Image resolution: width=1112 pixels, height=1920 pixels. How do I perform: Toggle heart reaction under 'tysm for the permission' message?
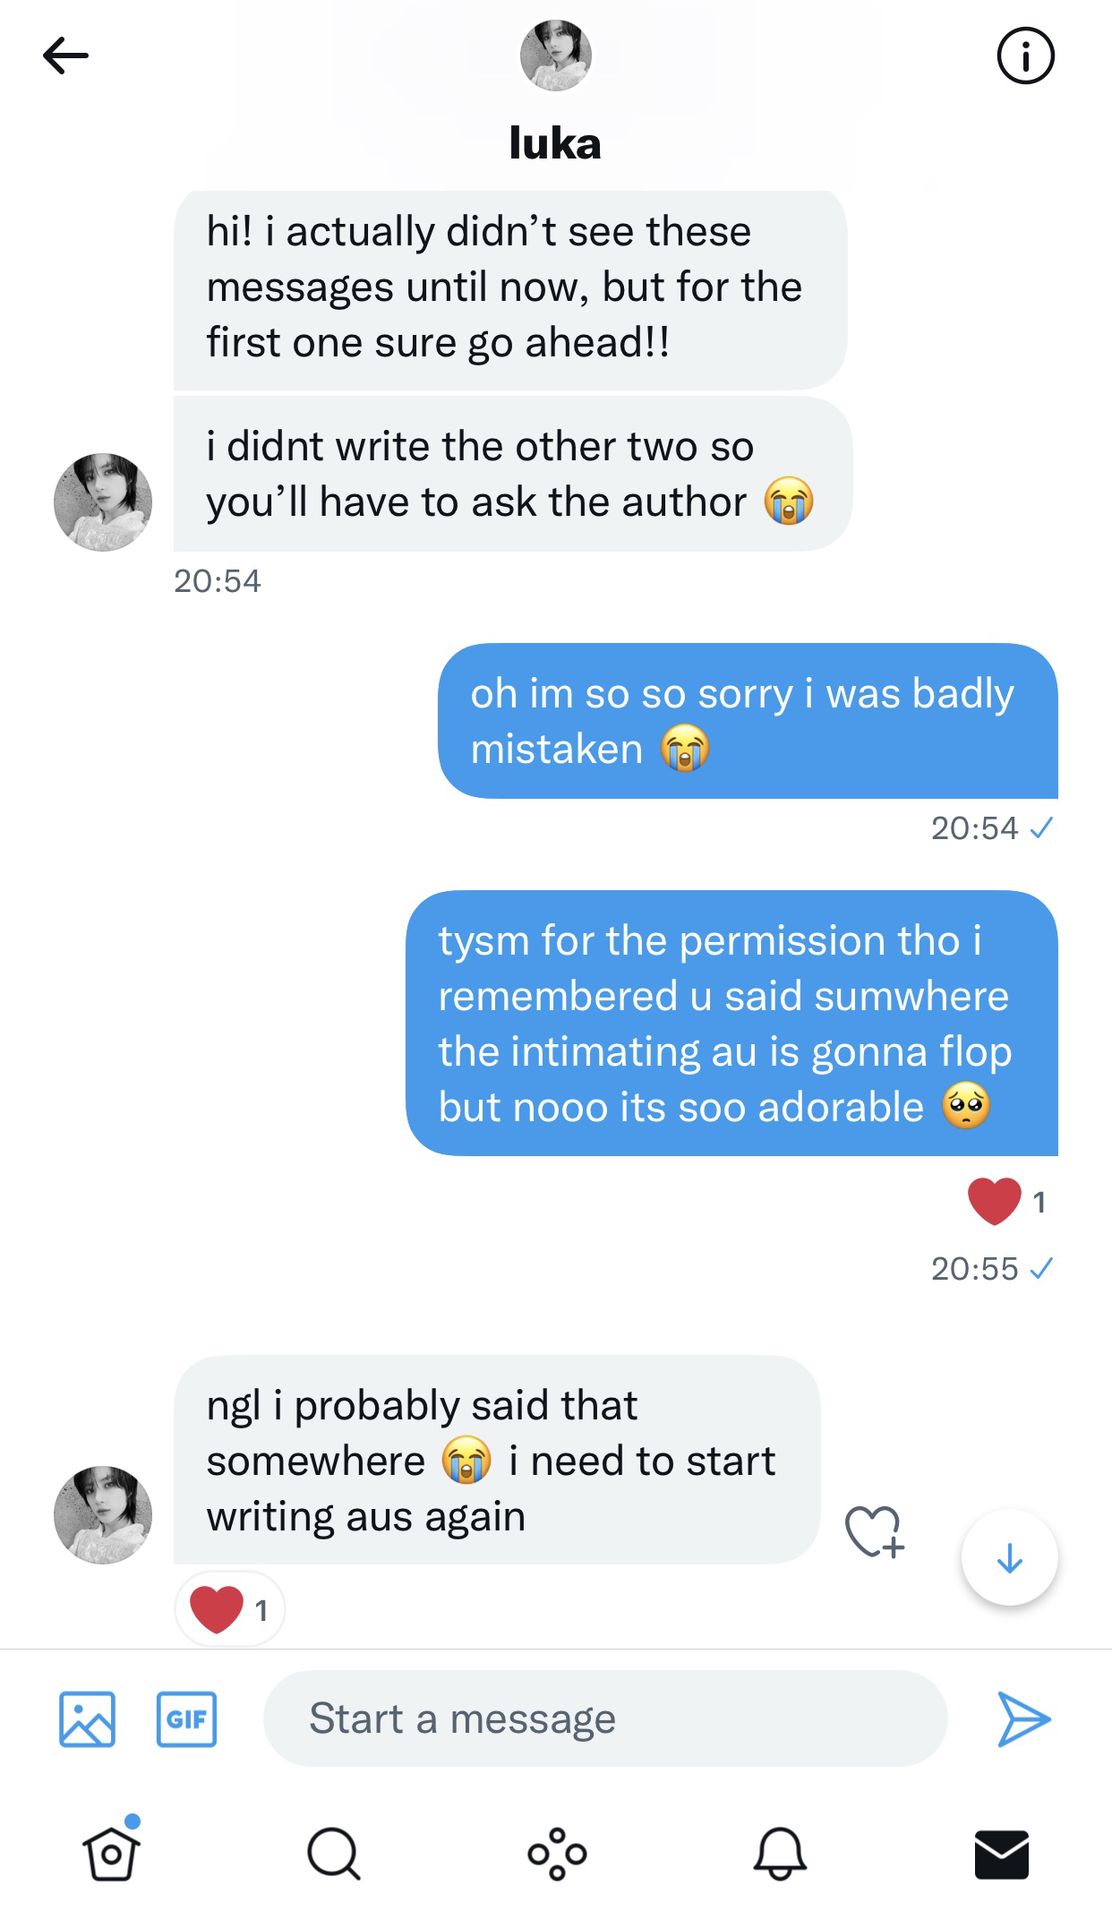(1007, 1201)
